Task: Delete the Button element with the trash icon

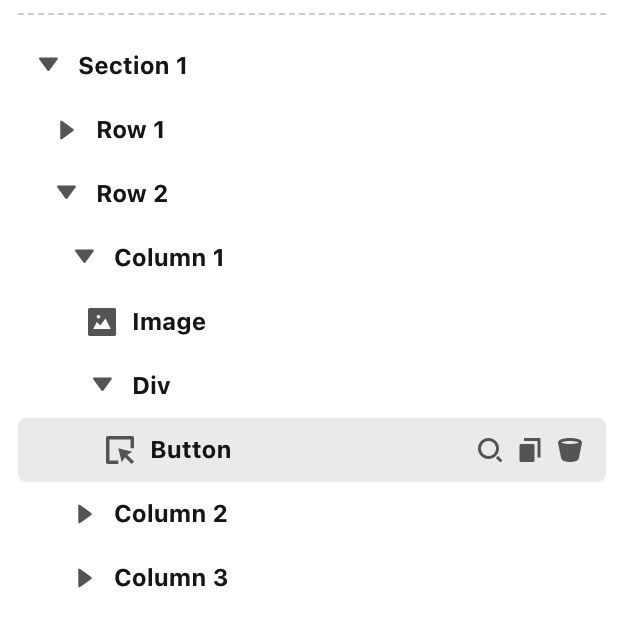Action: pos(570,450)
